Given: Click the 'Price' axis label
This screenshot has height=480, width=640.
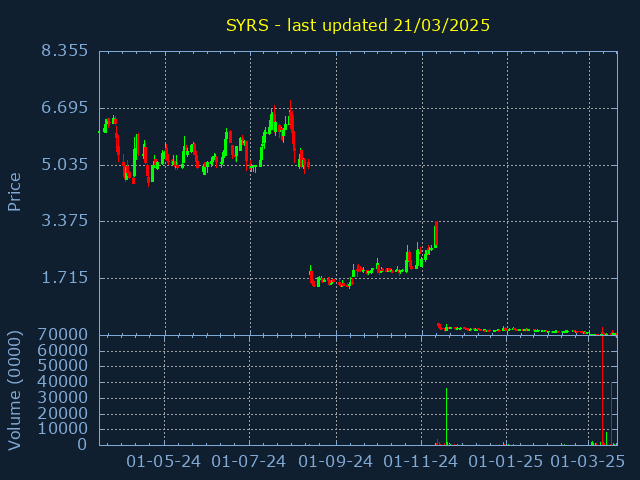Looking at the screenshot, I should (14, 192).
